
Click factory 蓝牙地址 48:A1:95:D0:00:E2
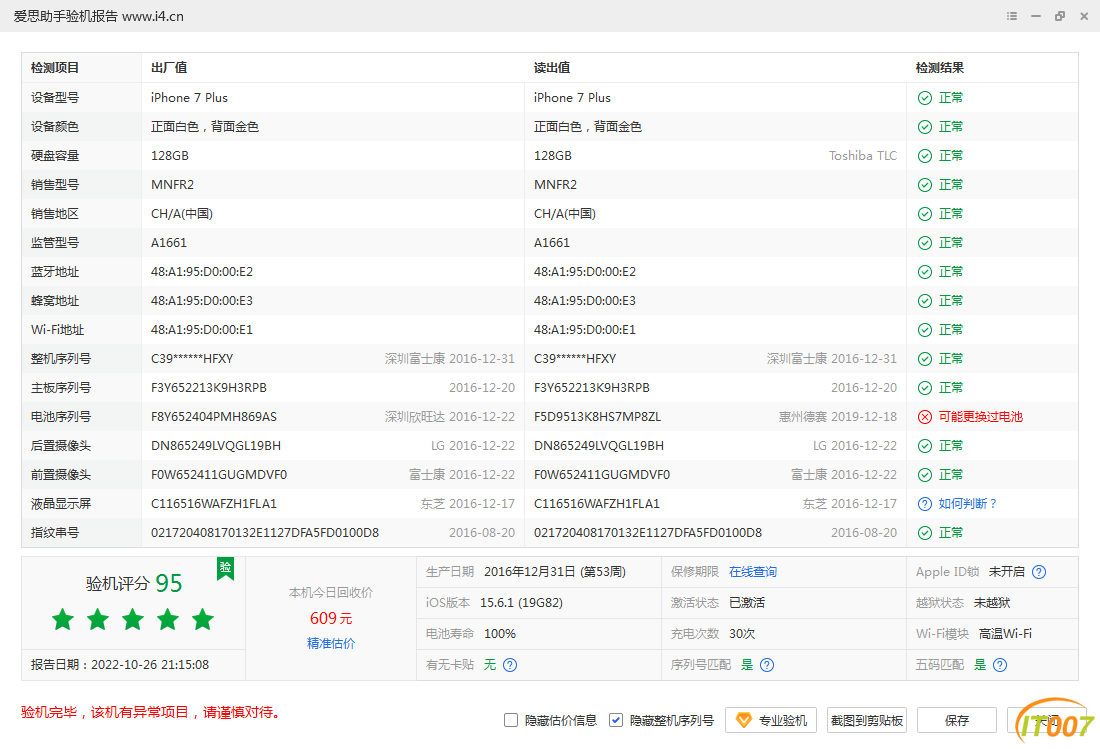[202, 272]
